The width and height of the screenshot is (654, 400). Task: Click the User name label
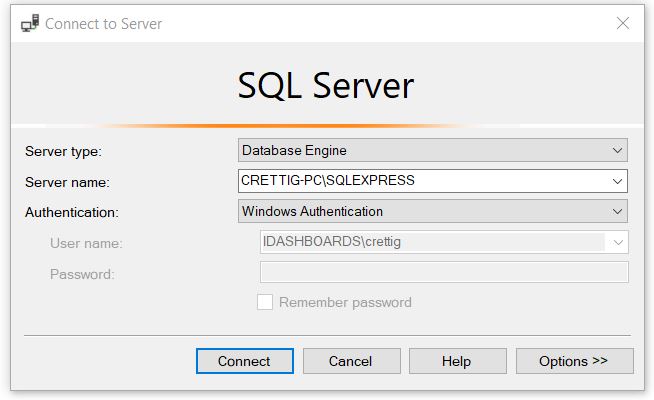[x=86, y=243]
